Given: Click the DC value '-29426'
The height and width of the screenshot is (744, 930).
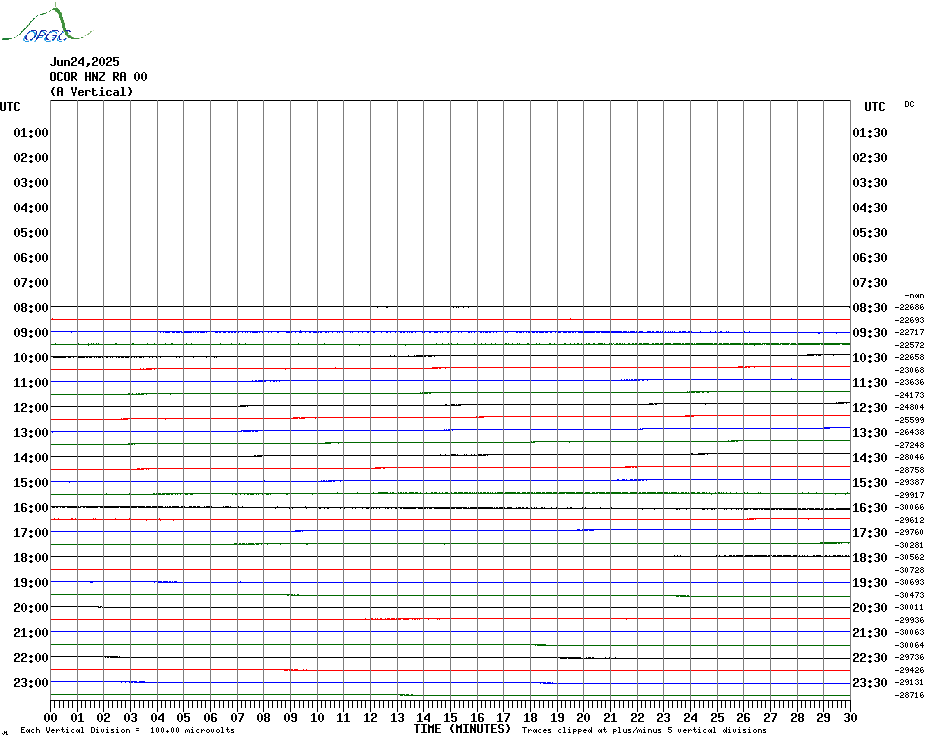Looking at the screenshot, I should tap(909, 670).
